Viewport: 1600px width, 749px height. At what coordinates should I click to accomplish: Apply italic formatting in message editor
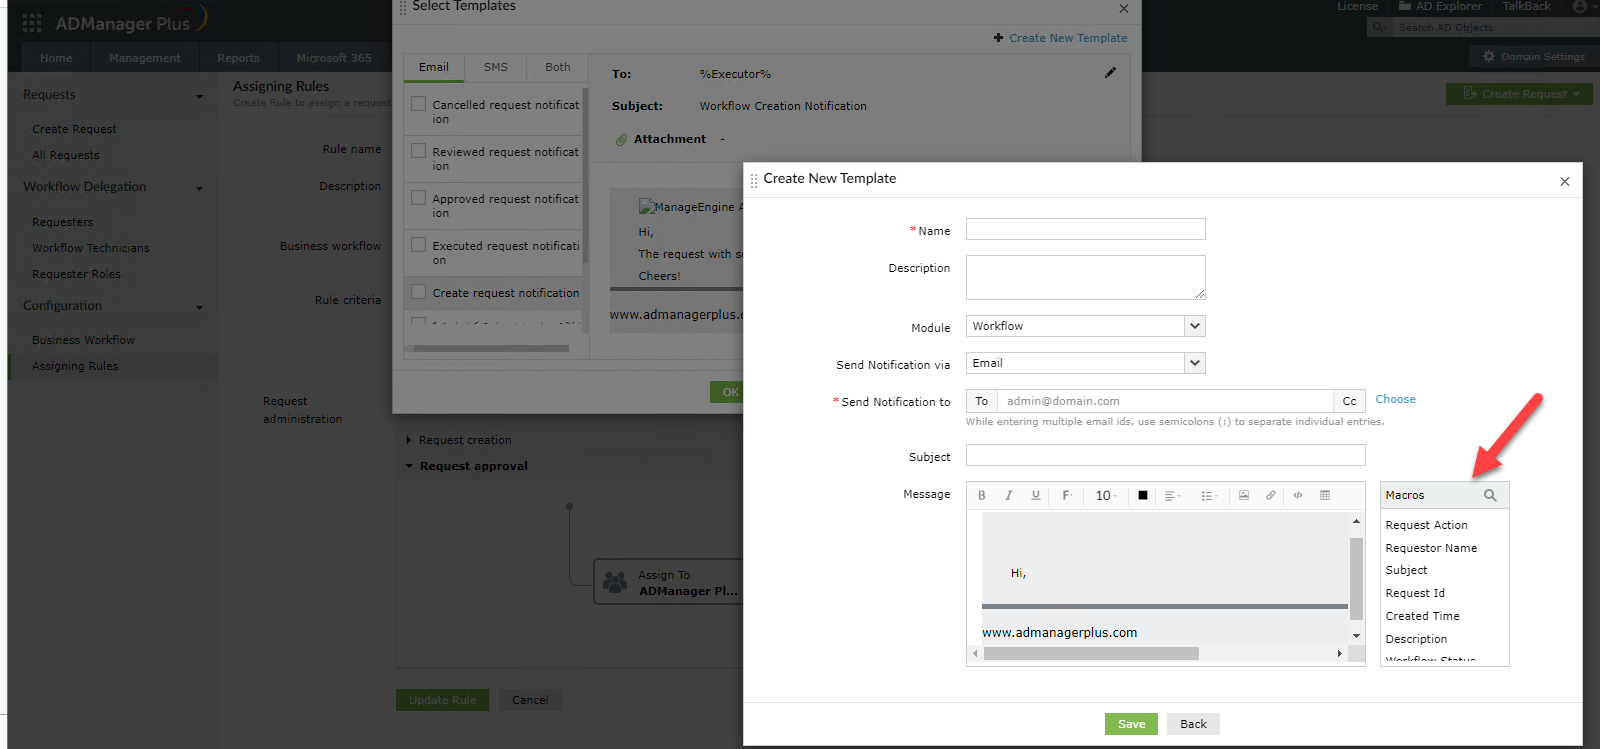tap(1009, 495)
